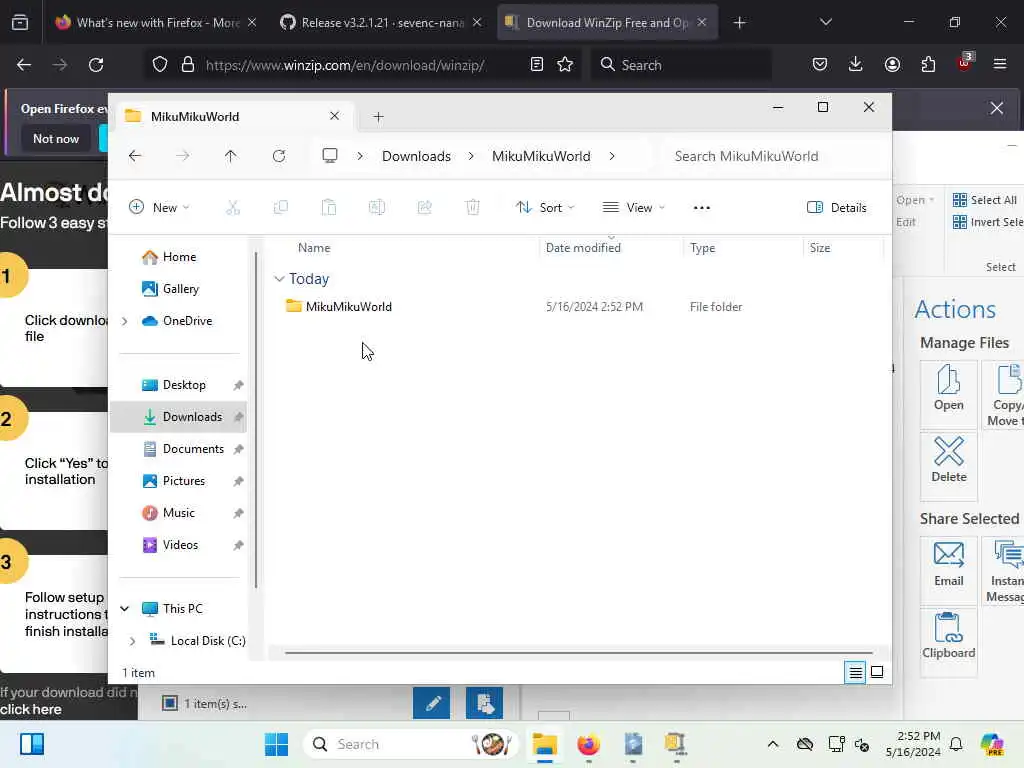Switch to details list view in status bar
The height and width of the screenshot is (768, 1024).
click(856, 672)
